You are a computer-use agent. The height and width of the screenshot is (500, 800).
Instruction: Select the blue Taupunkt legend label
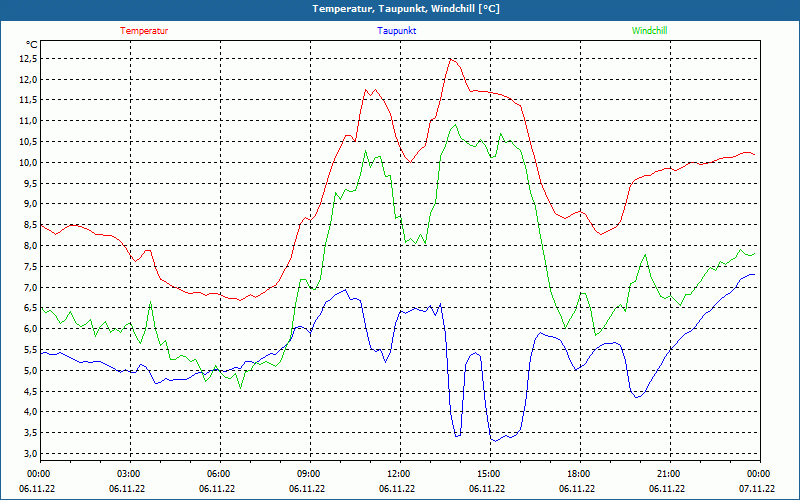[396, 31]
